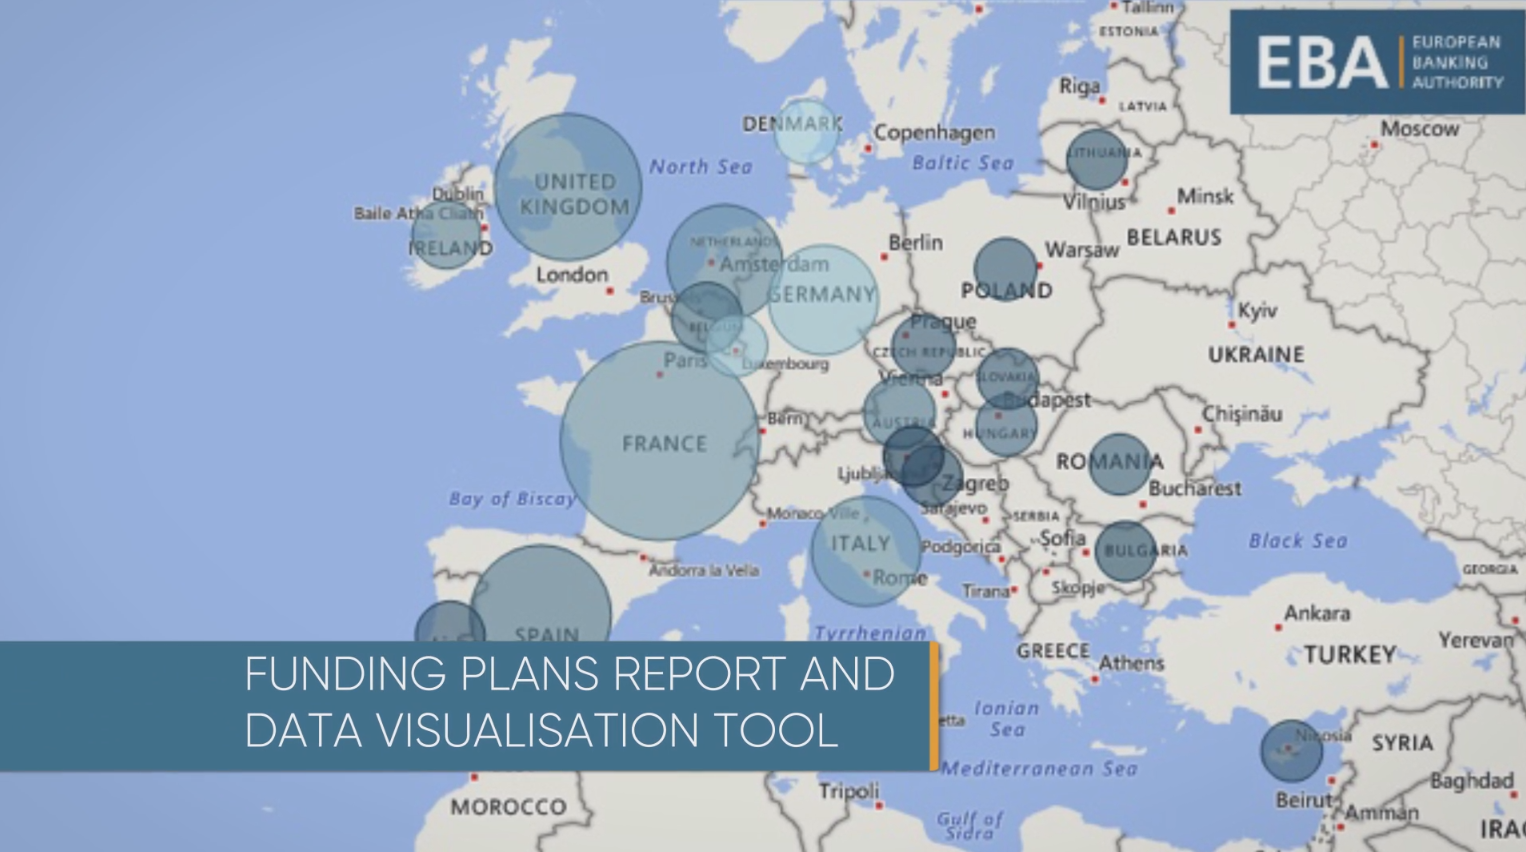This screenshot has height=852, width=1526.
Task: Click the Italy data bubble
Action: pyautogui.click(x=865, y=551)
